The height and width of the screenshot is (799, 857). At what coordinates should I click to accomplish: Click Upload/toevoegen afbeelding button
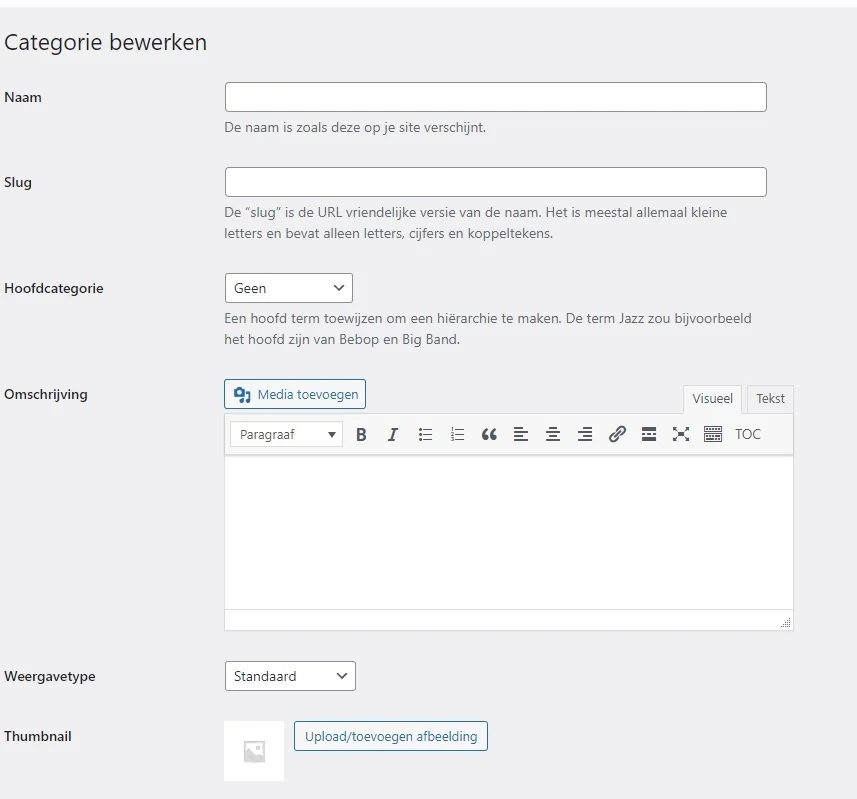tap(391, 736)
